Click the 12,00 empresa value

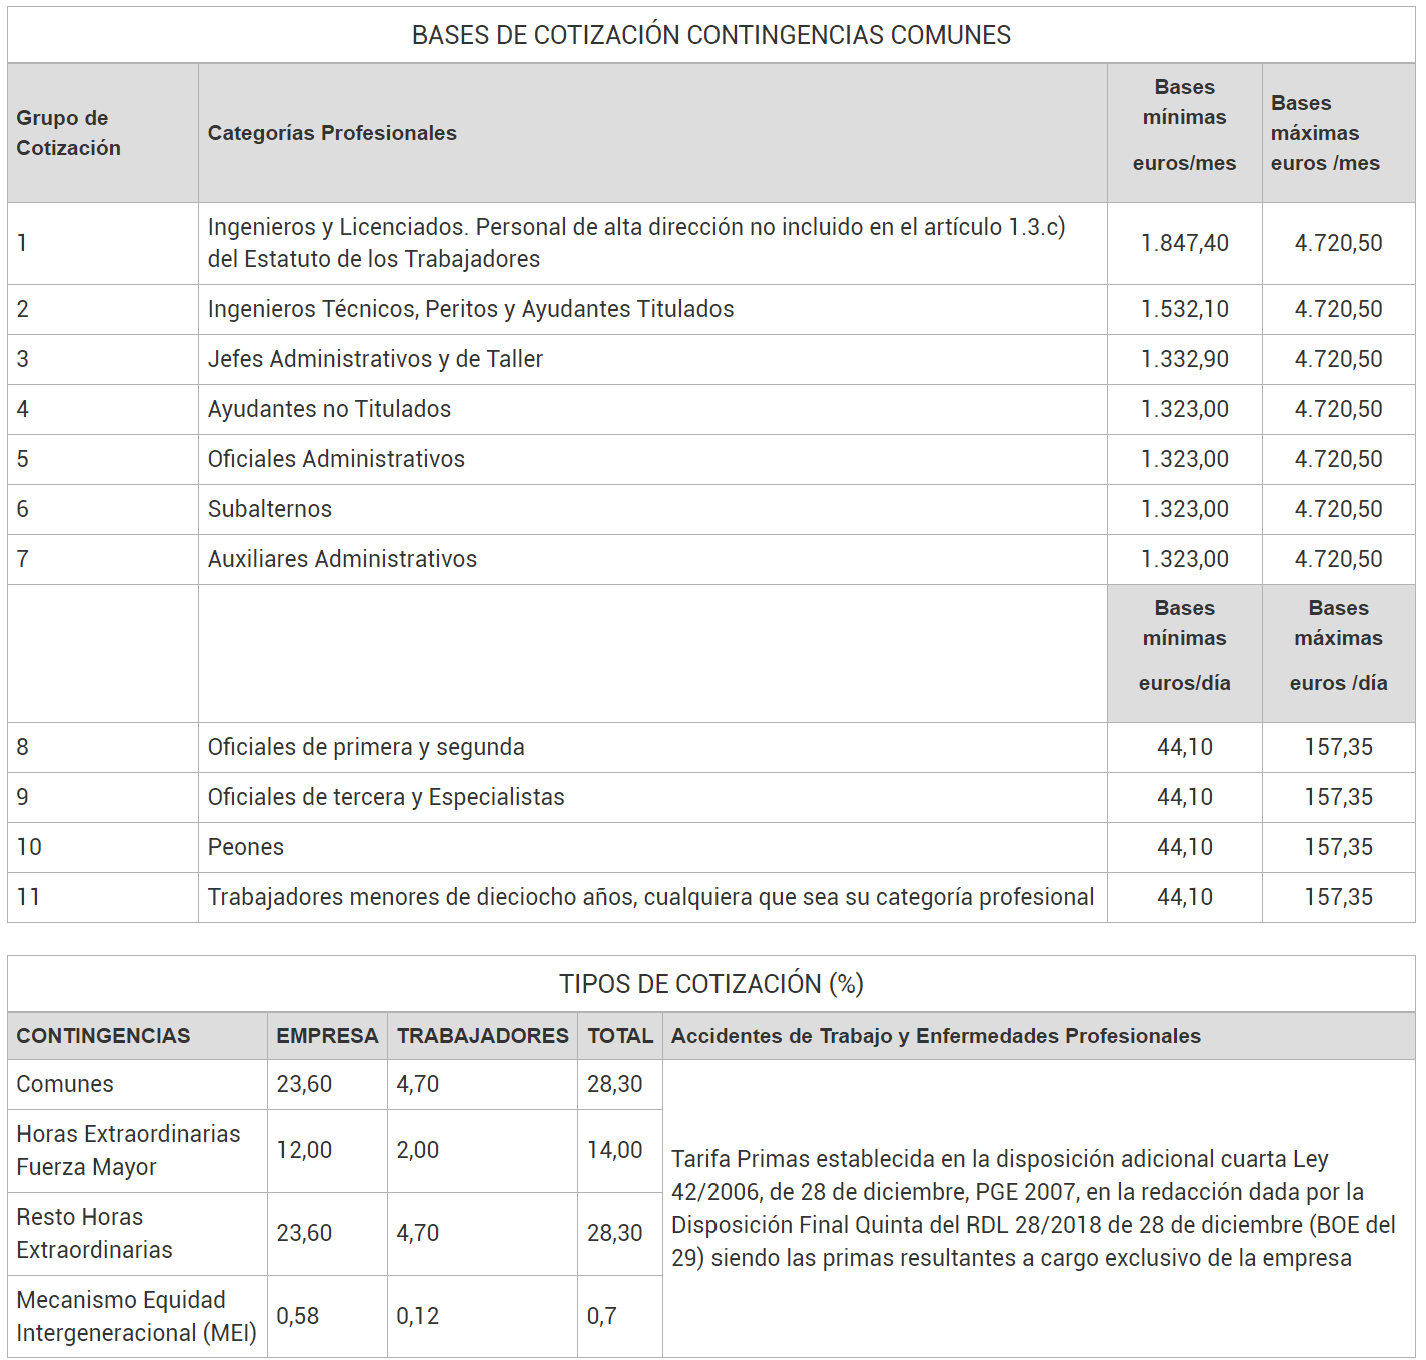coord(304,1150)
